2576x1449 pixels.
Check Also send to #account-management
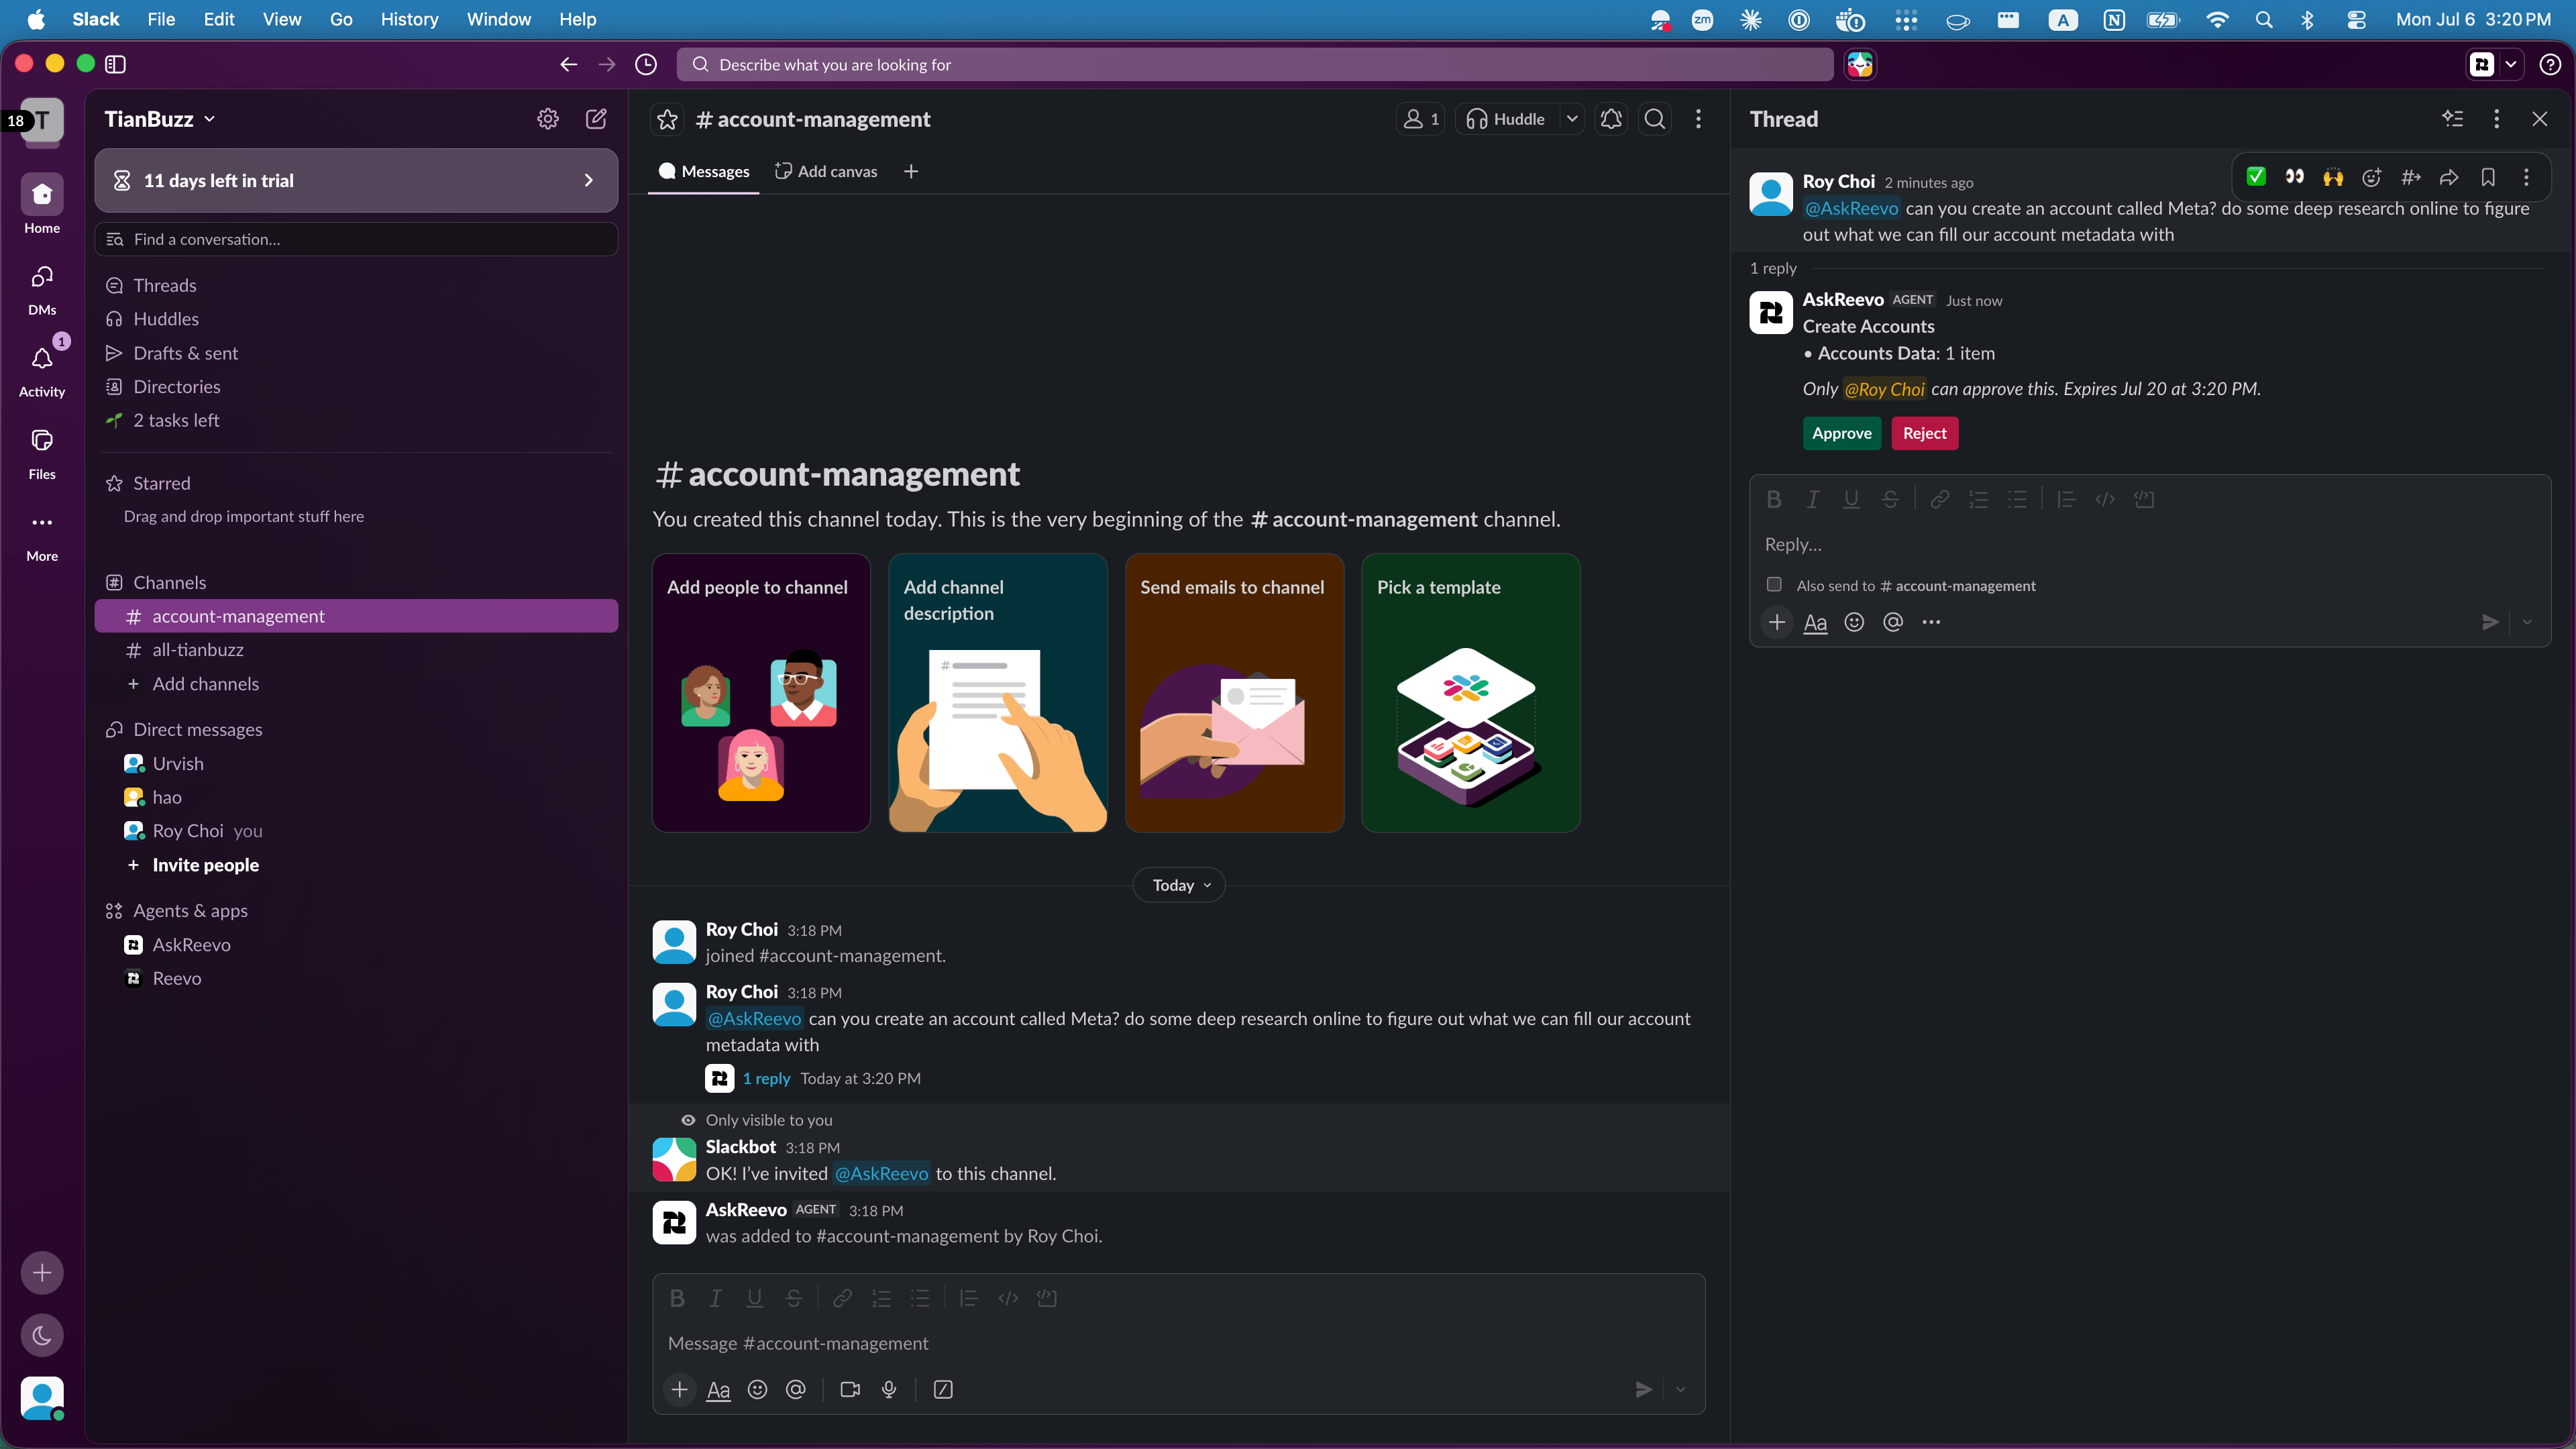coord(1774,584)
